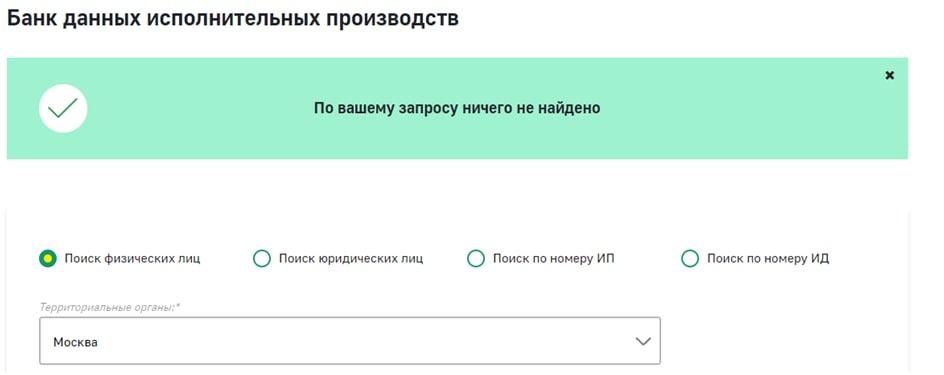Select the 'Поиск физических лиц' radio button
The height and width of the screenshot is (375, 944).
(48, 259)
